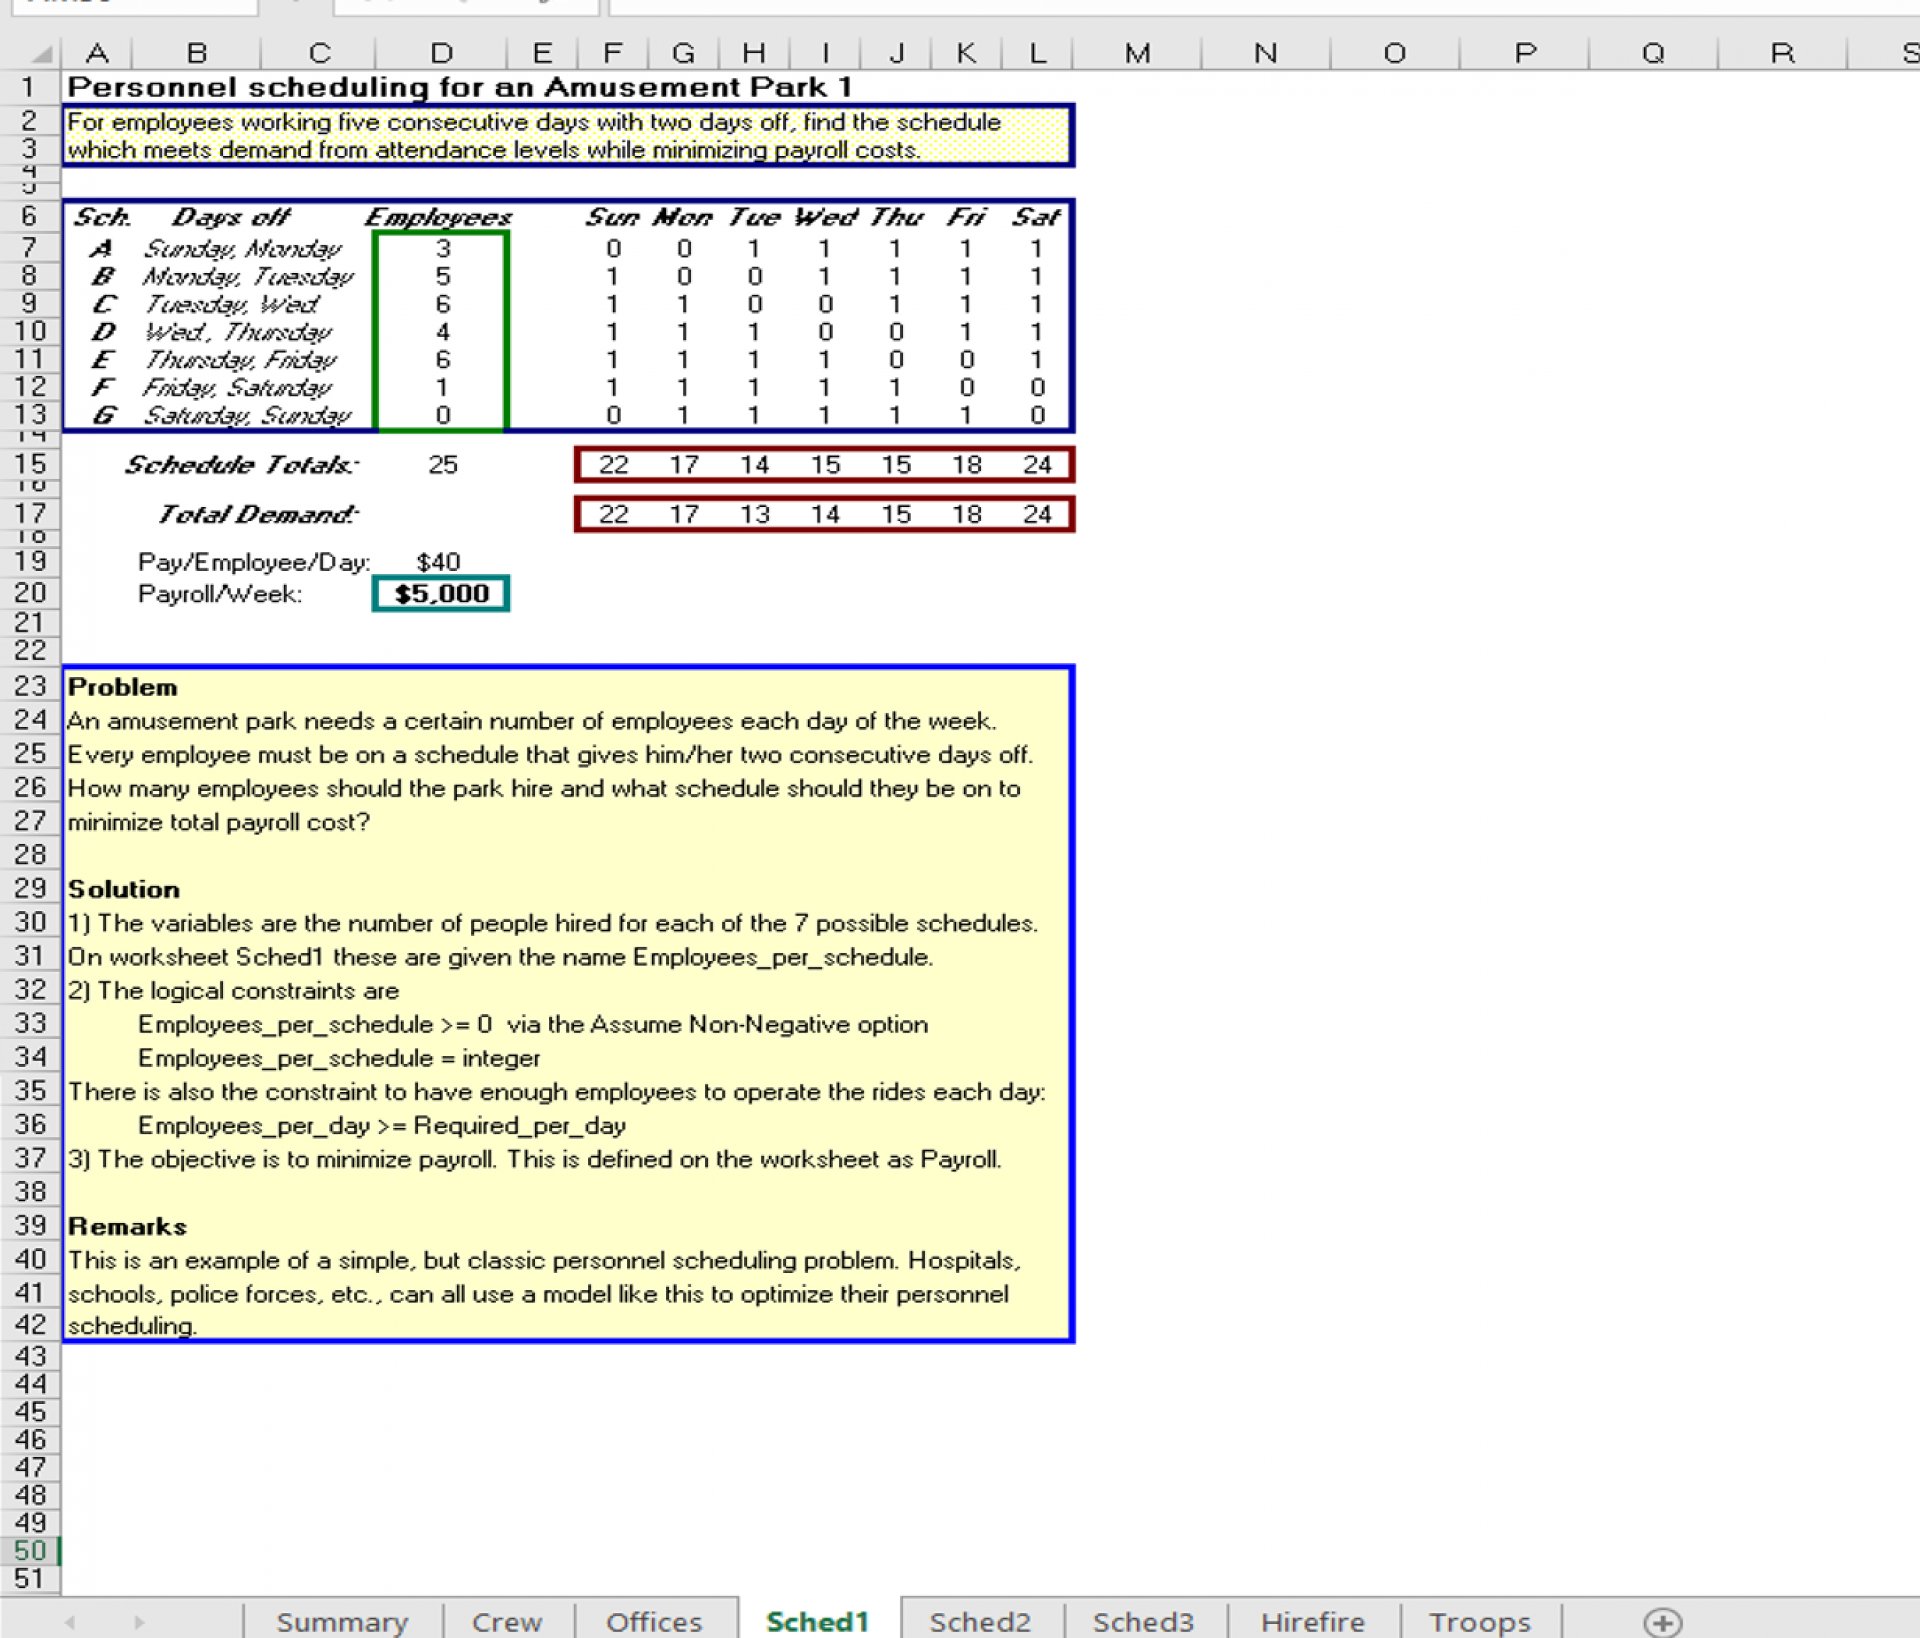Select Saturday schedule total 24

(1037, 464)
